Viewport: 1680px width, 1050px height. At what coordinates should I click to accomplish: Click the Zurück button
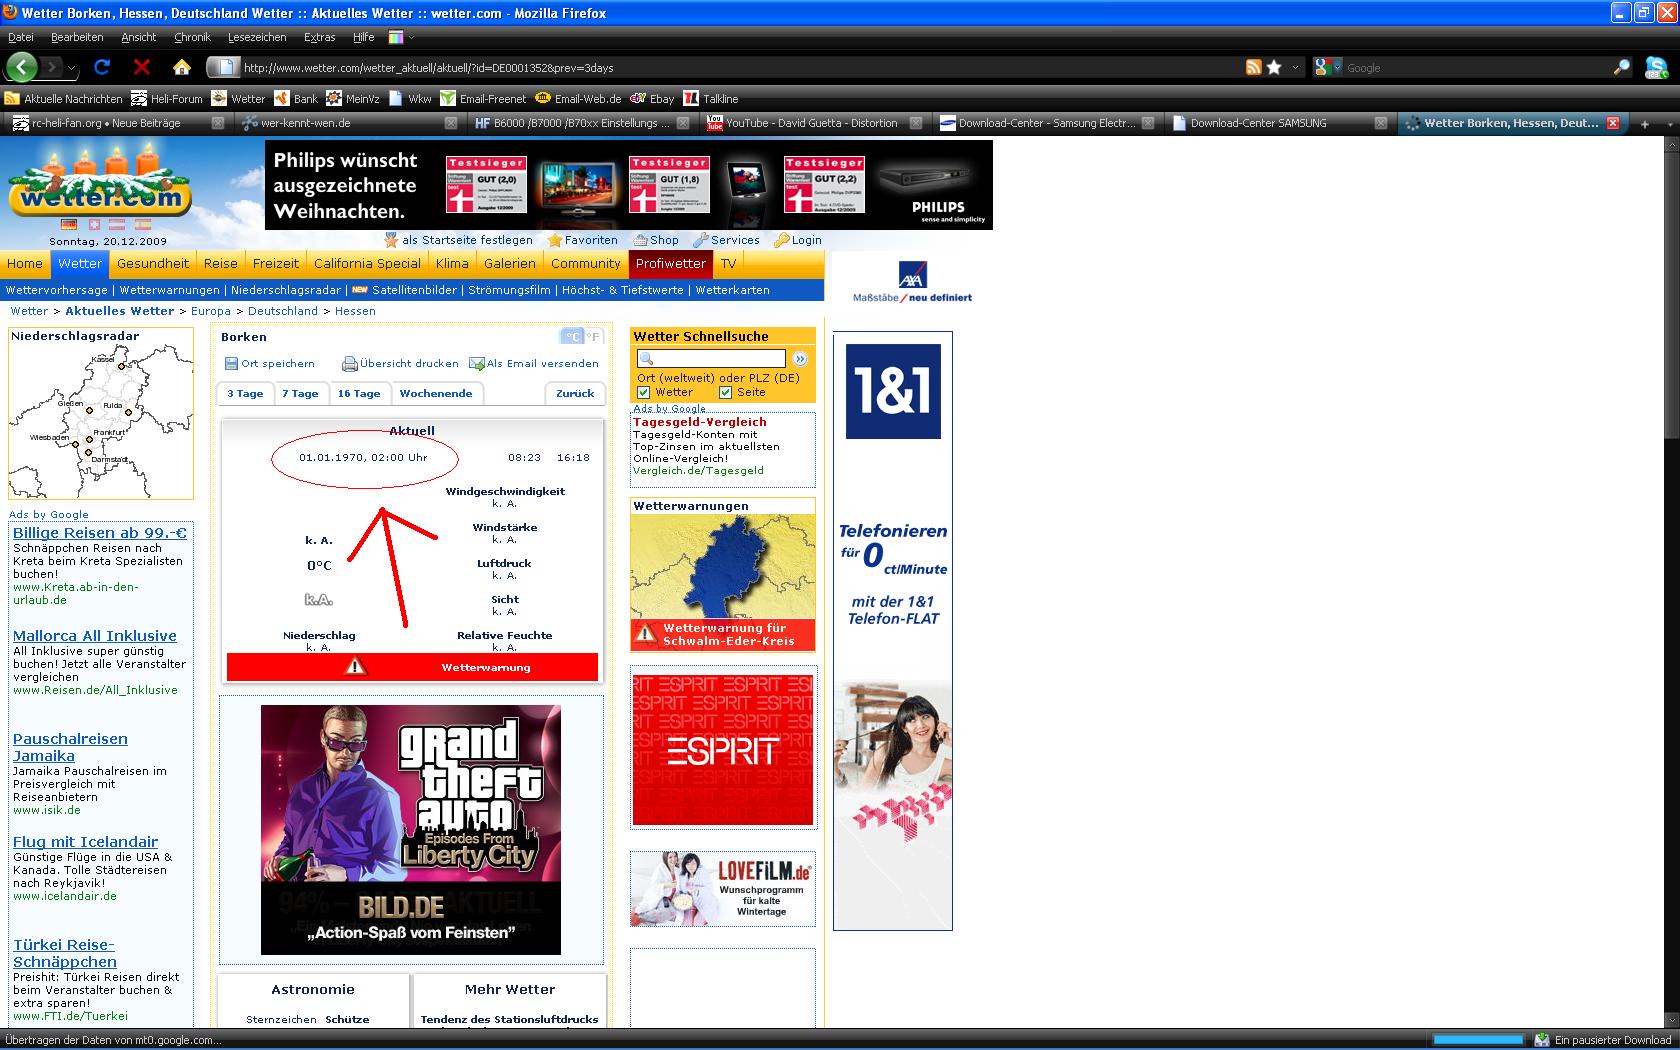coord(575,393)
